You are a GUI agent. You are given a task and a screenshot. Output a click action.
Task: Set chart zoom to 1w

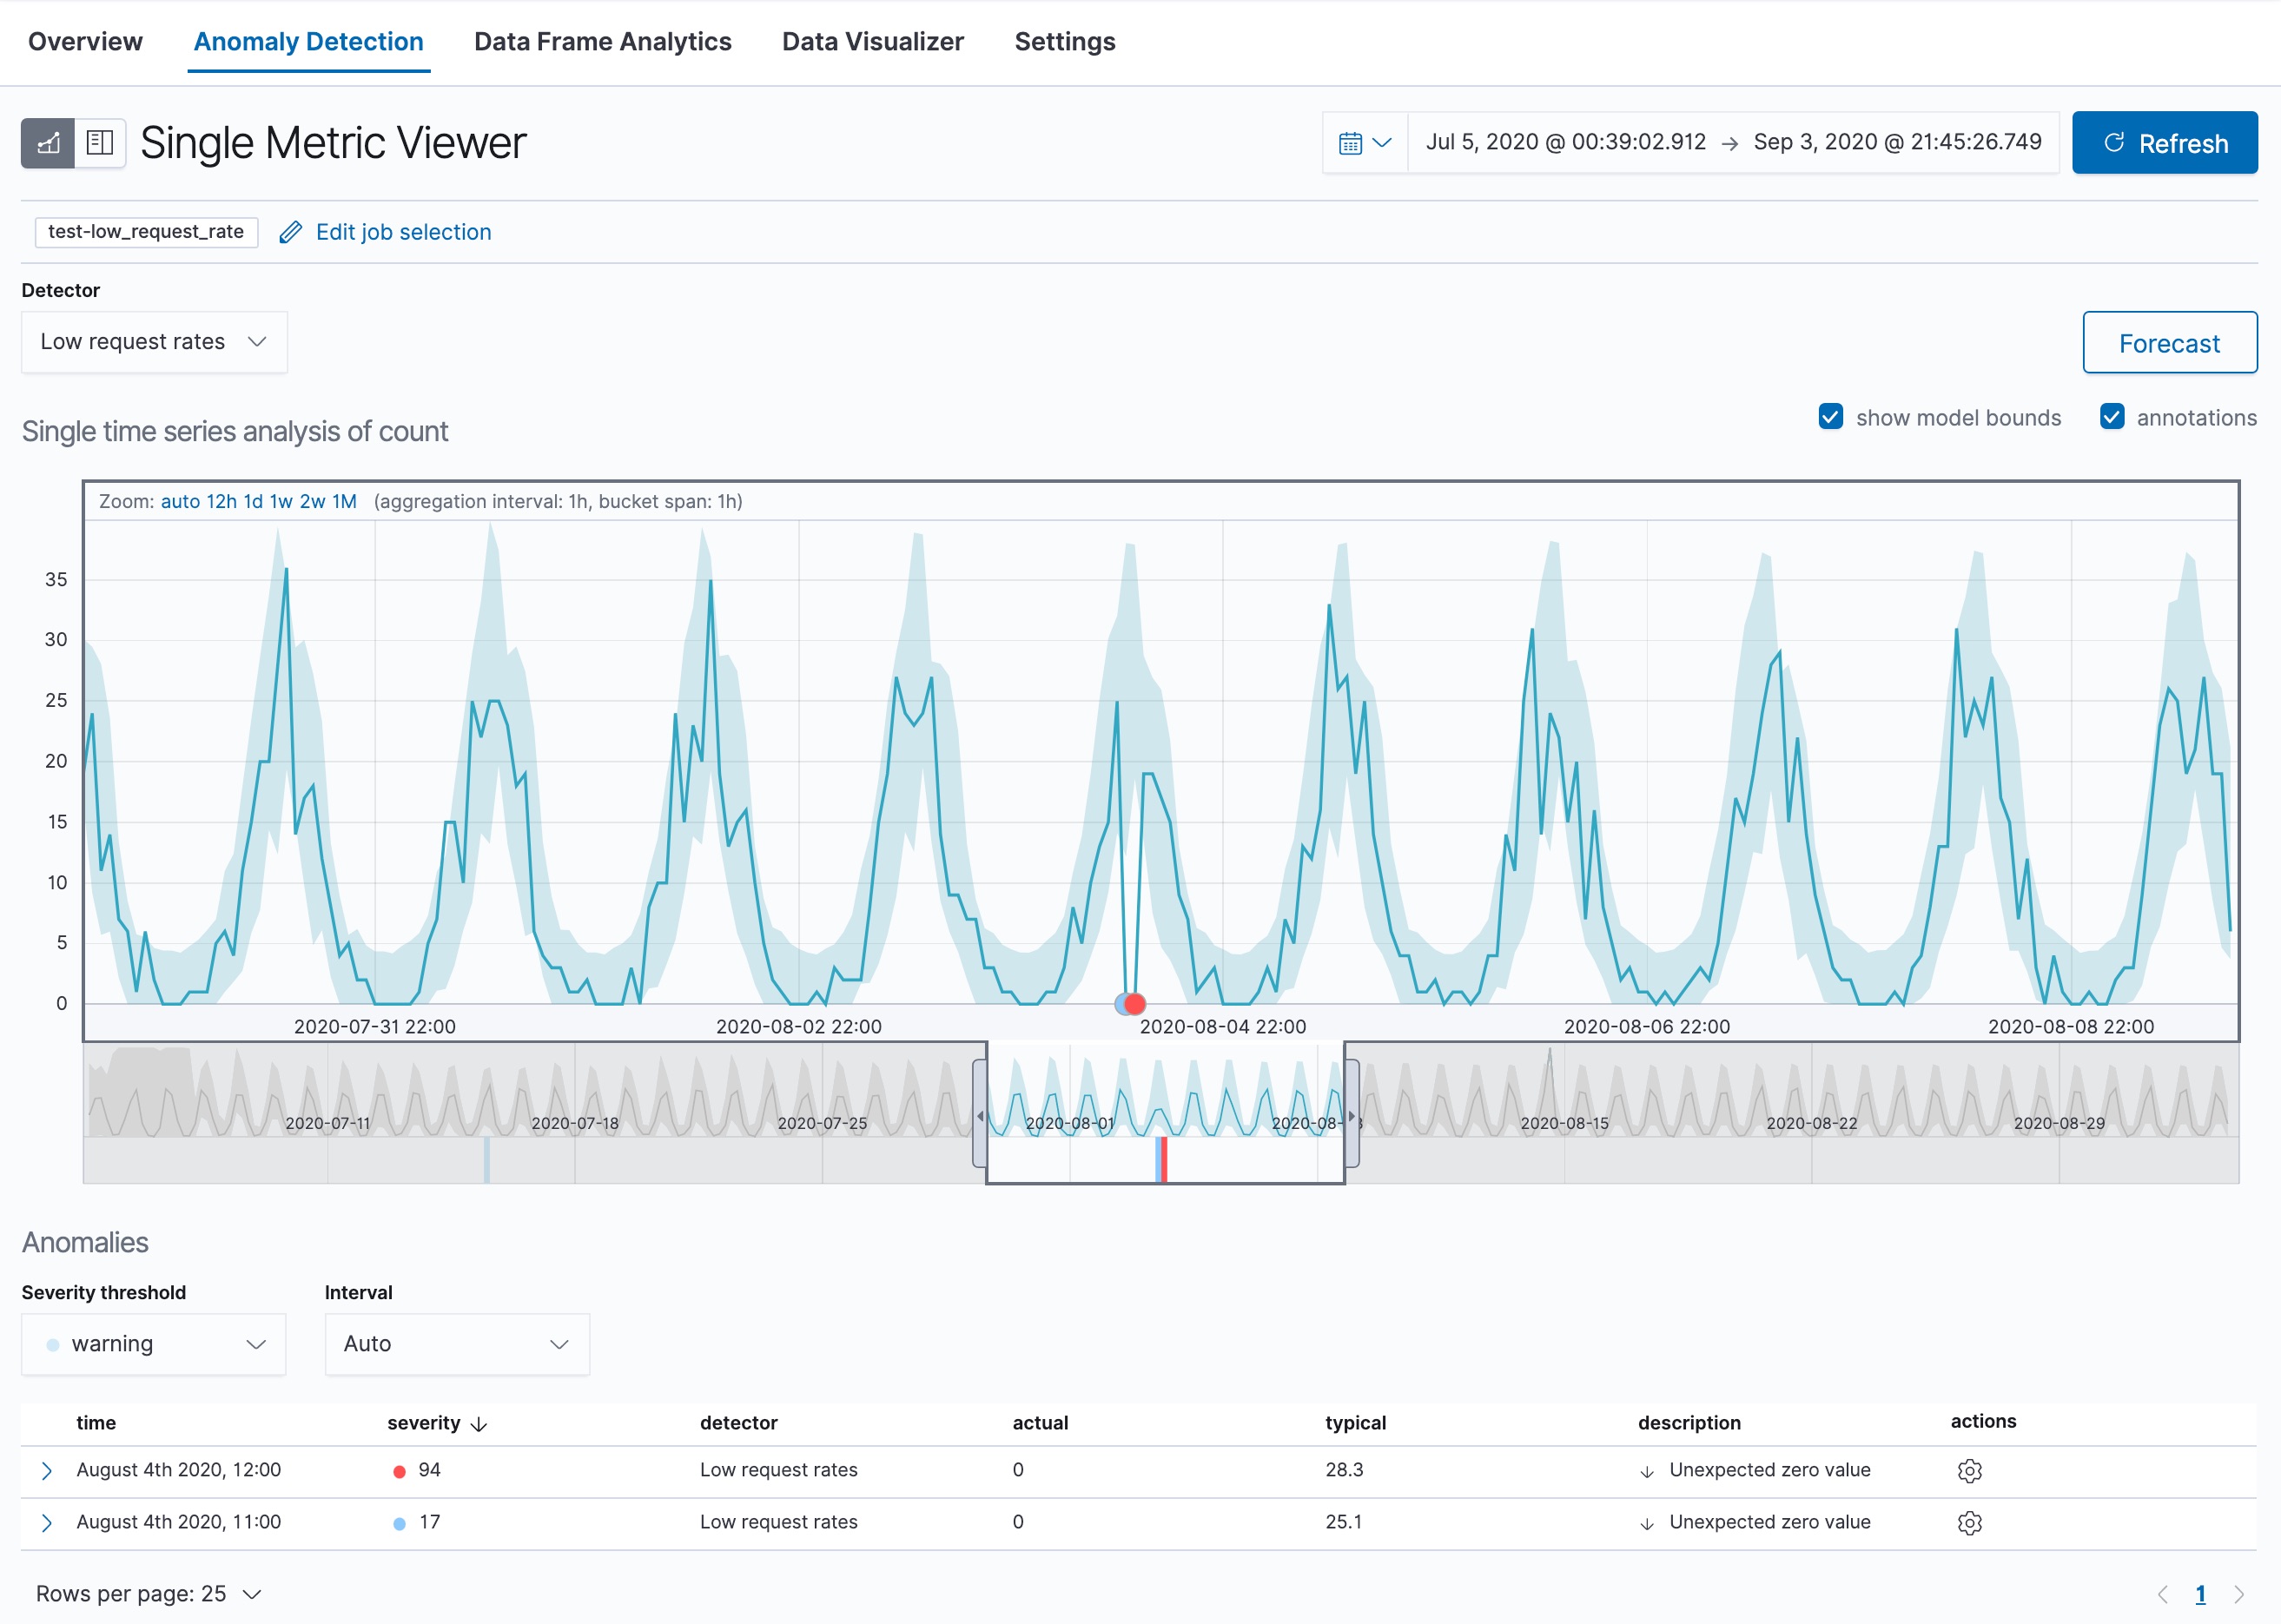click(x=281, y=501)
